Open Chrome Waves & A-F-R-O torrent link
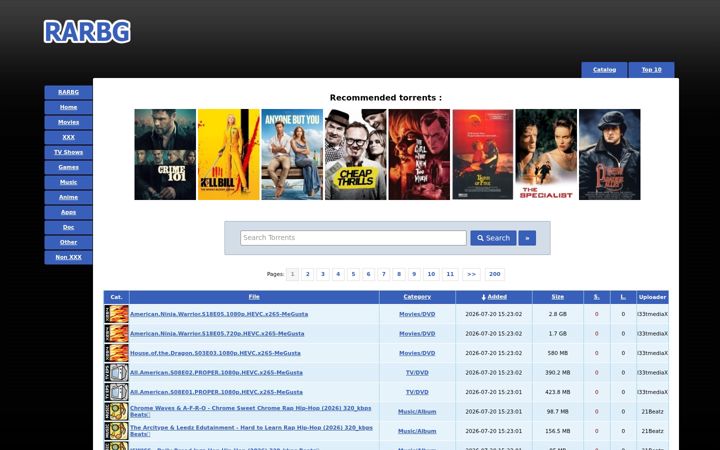720x450 pixels. pyautogui.click(x=251, y=411)
